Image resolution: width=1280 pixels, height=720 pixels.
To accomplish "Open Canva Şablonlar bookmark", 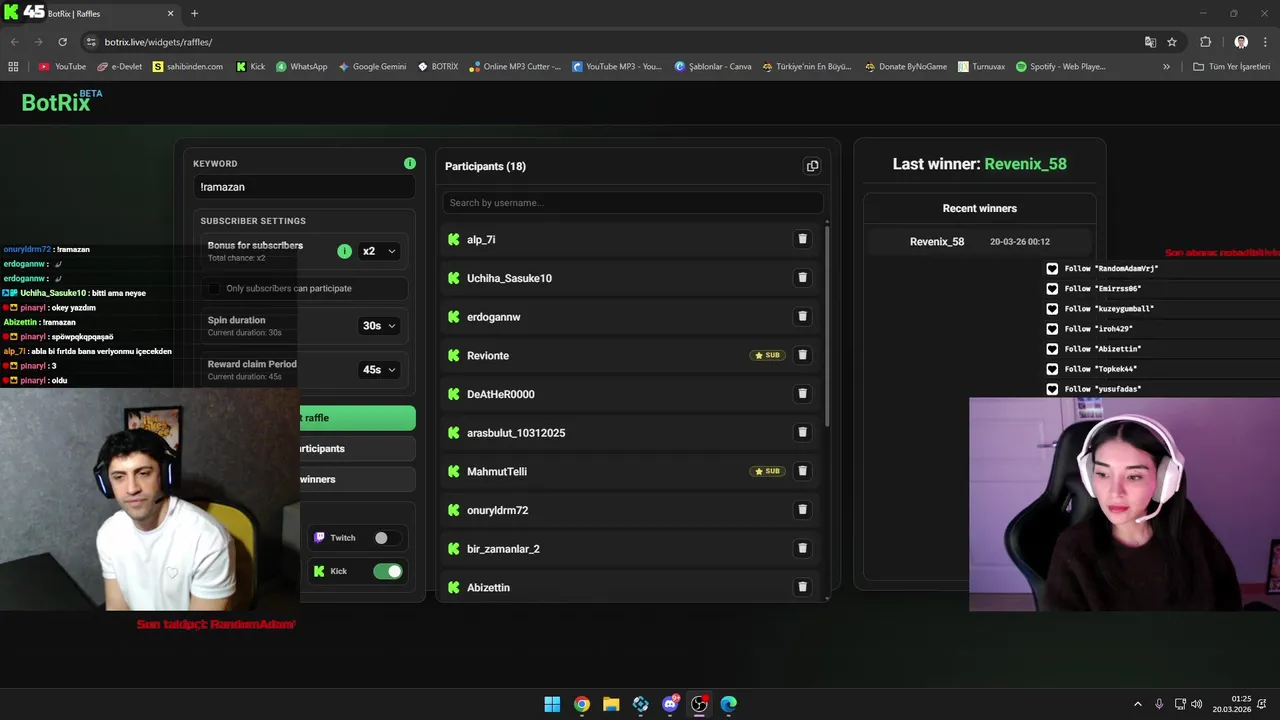I will tap(713, 67).
